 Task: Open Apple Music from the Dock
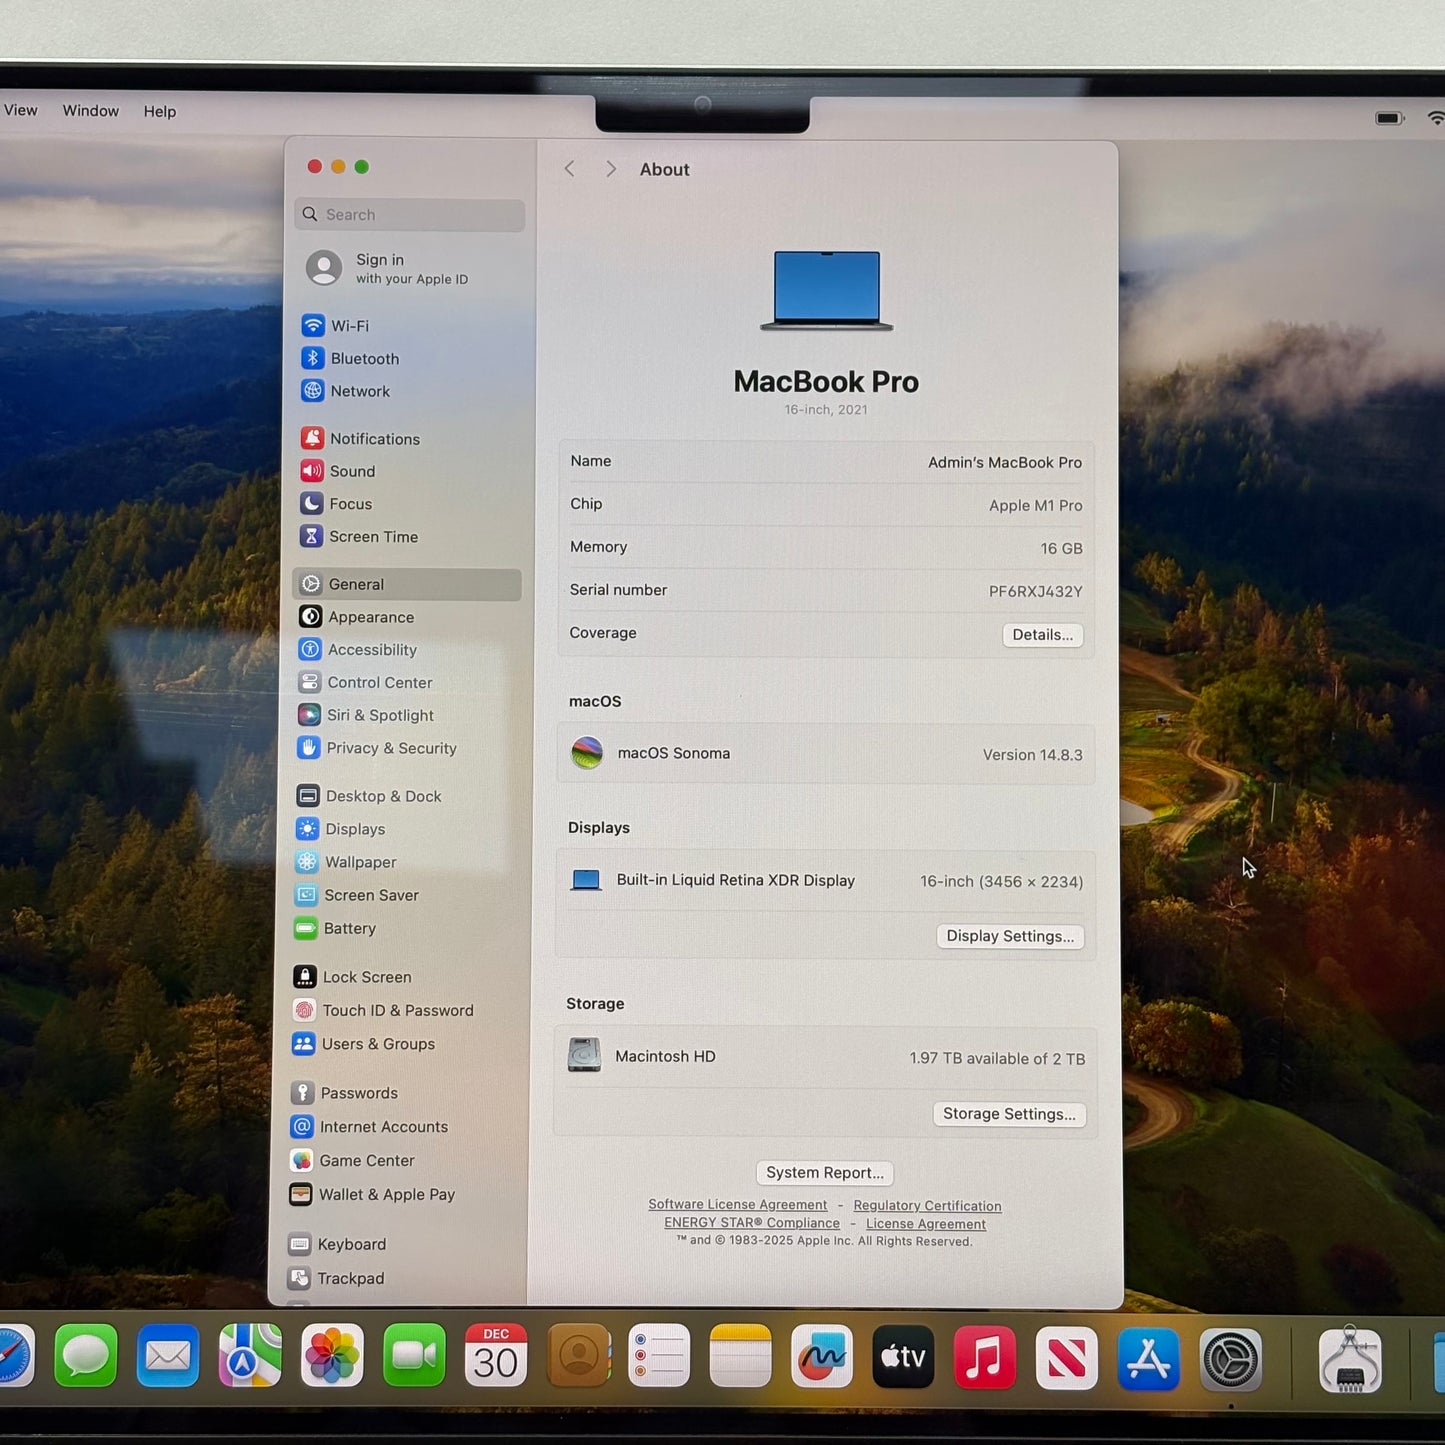click(985, 1357)
